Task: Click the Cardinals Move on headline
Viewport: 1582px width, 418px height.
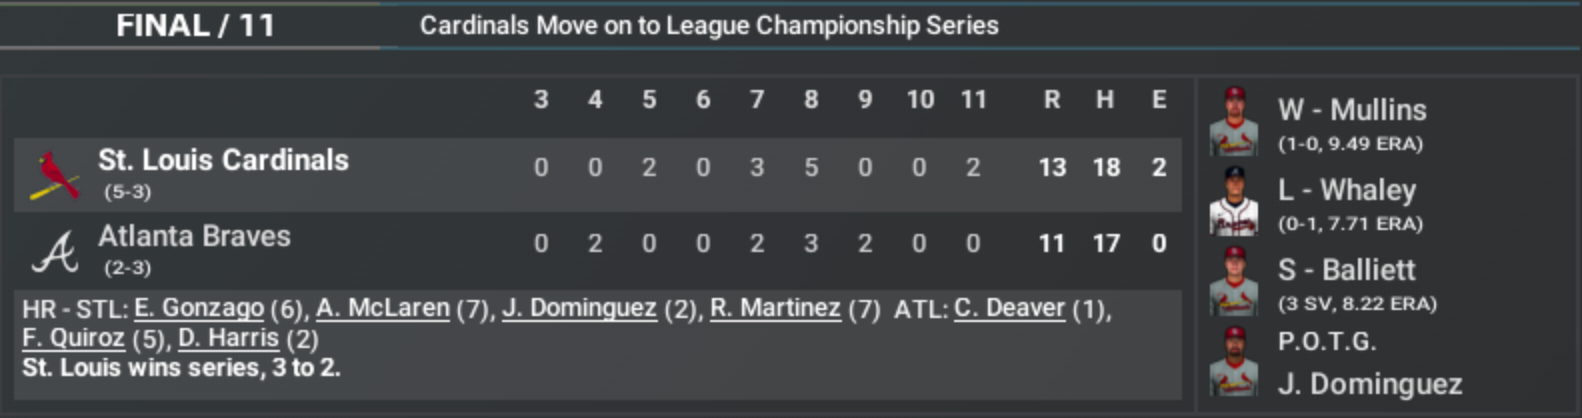Action: click(x=708, y=25)
